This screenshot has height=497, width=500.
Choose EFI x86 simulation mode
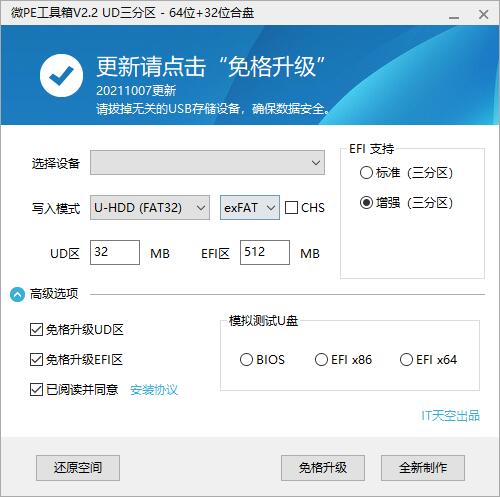pyautogui.click(x=321, y=360)
